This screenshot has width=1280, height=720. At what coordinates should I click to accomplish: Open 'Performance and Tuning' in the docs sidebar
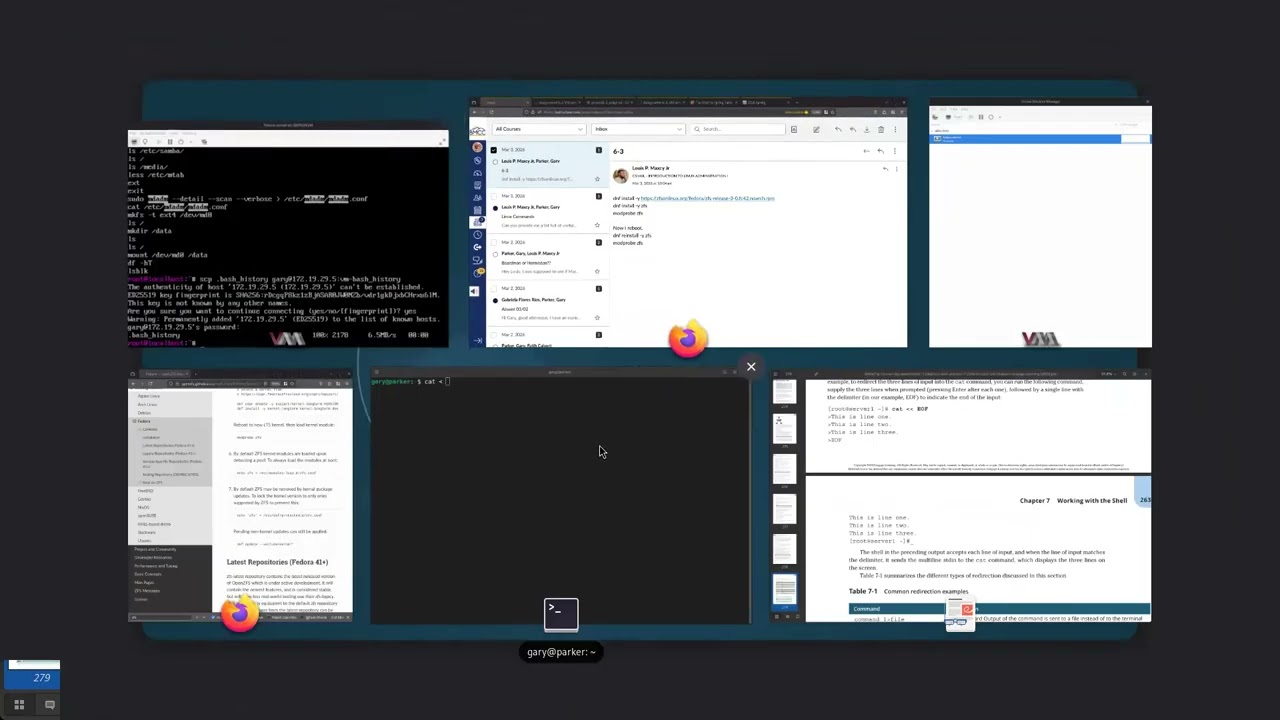(x=156, y=566)
